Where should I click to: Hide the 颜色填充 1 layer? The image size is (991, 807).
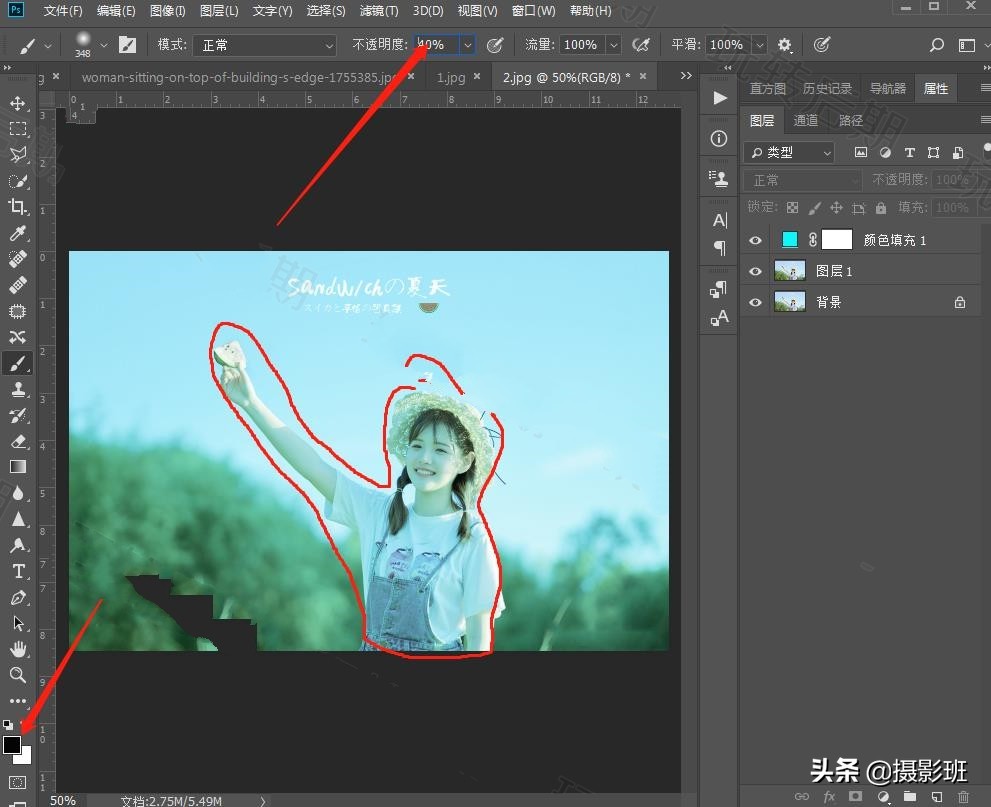pos(756,240)
